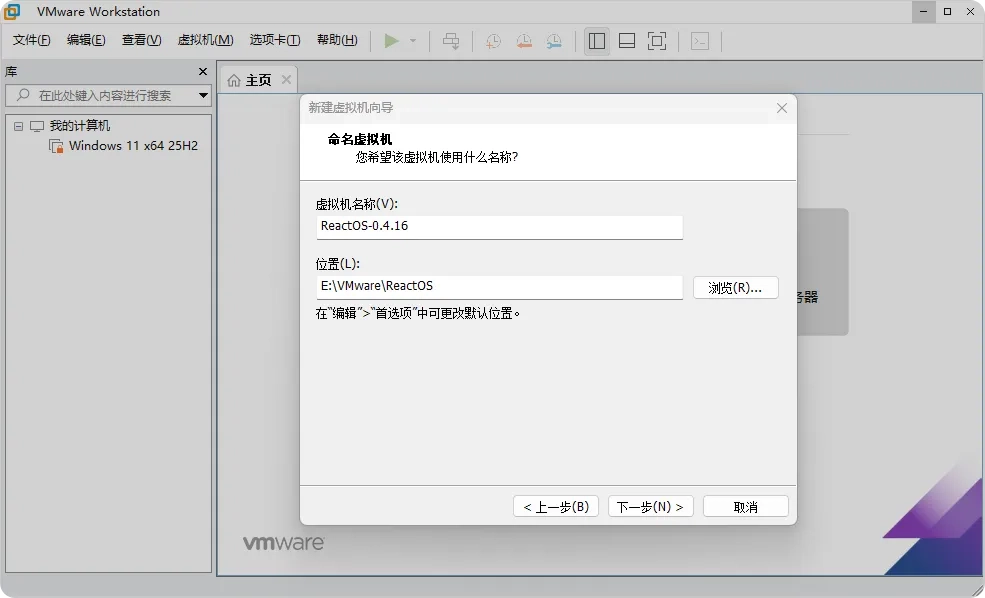The height and width of the screenshot is (598, 985).
Task: Click the 您希望该虚拟机使用什么名称? text
Action: 437,157
